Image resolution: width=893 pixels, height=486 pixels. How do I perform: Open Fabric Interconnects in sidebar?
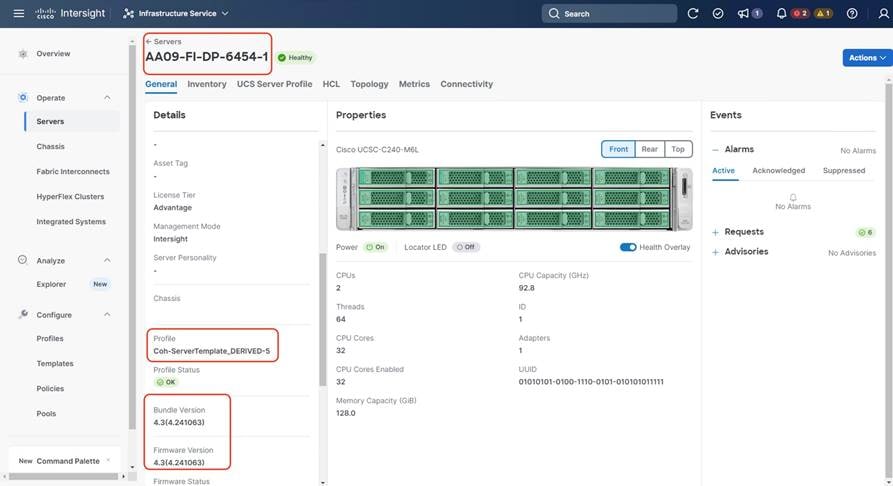(73, 171)
